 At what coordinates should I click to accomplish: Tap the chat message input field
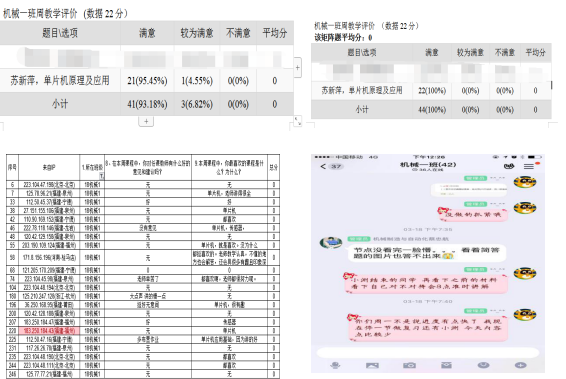(428, 353)
